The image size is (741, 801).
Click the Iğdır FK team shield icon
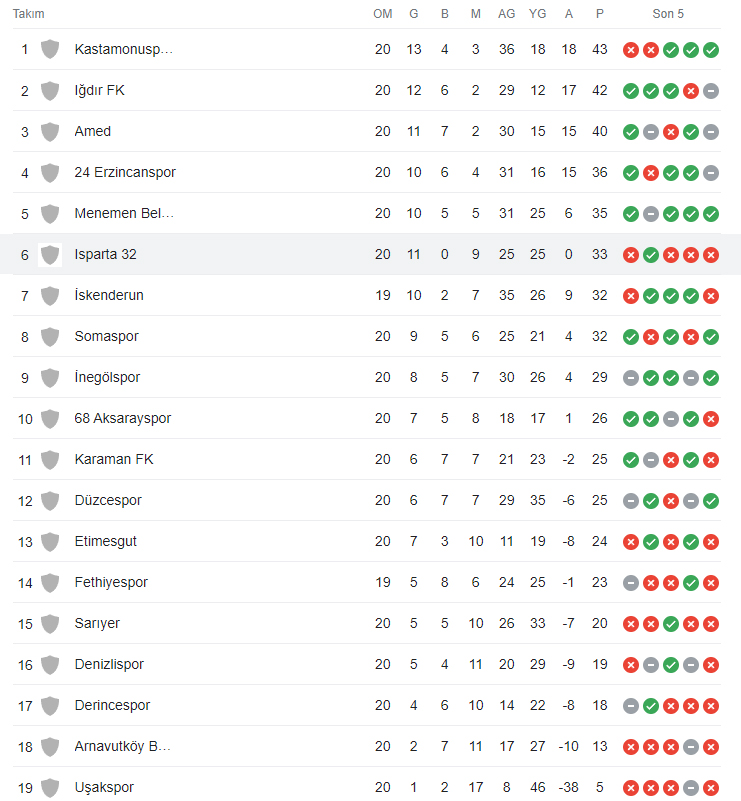(50, 91)
